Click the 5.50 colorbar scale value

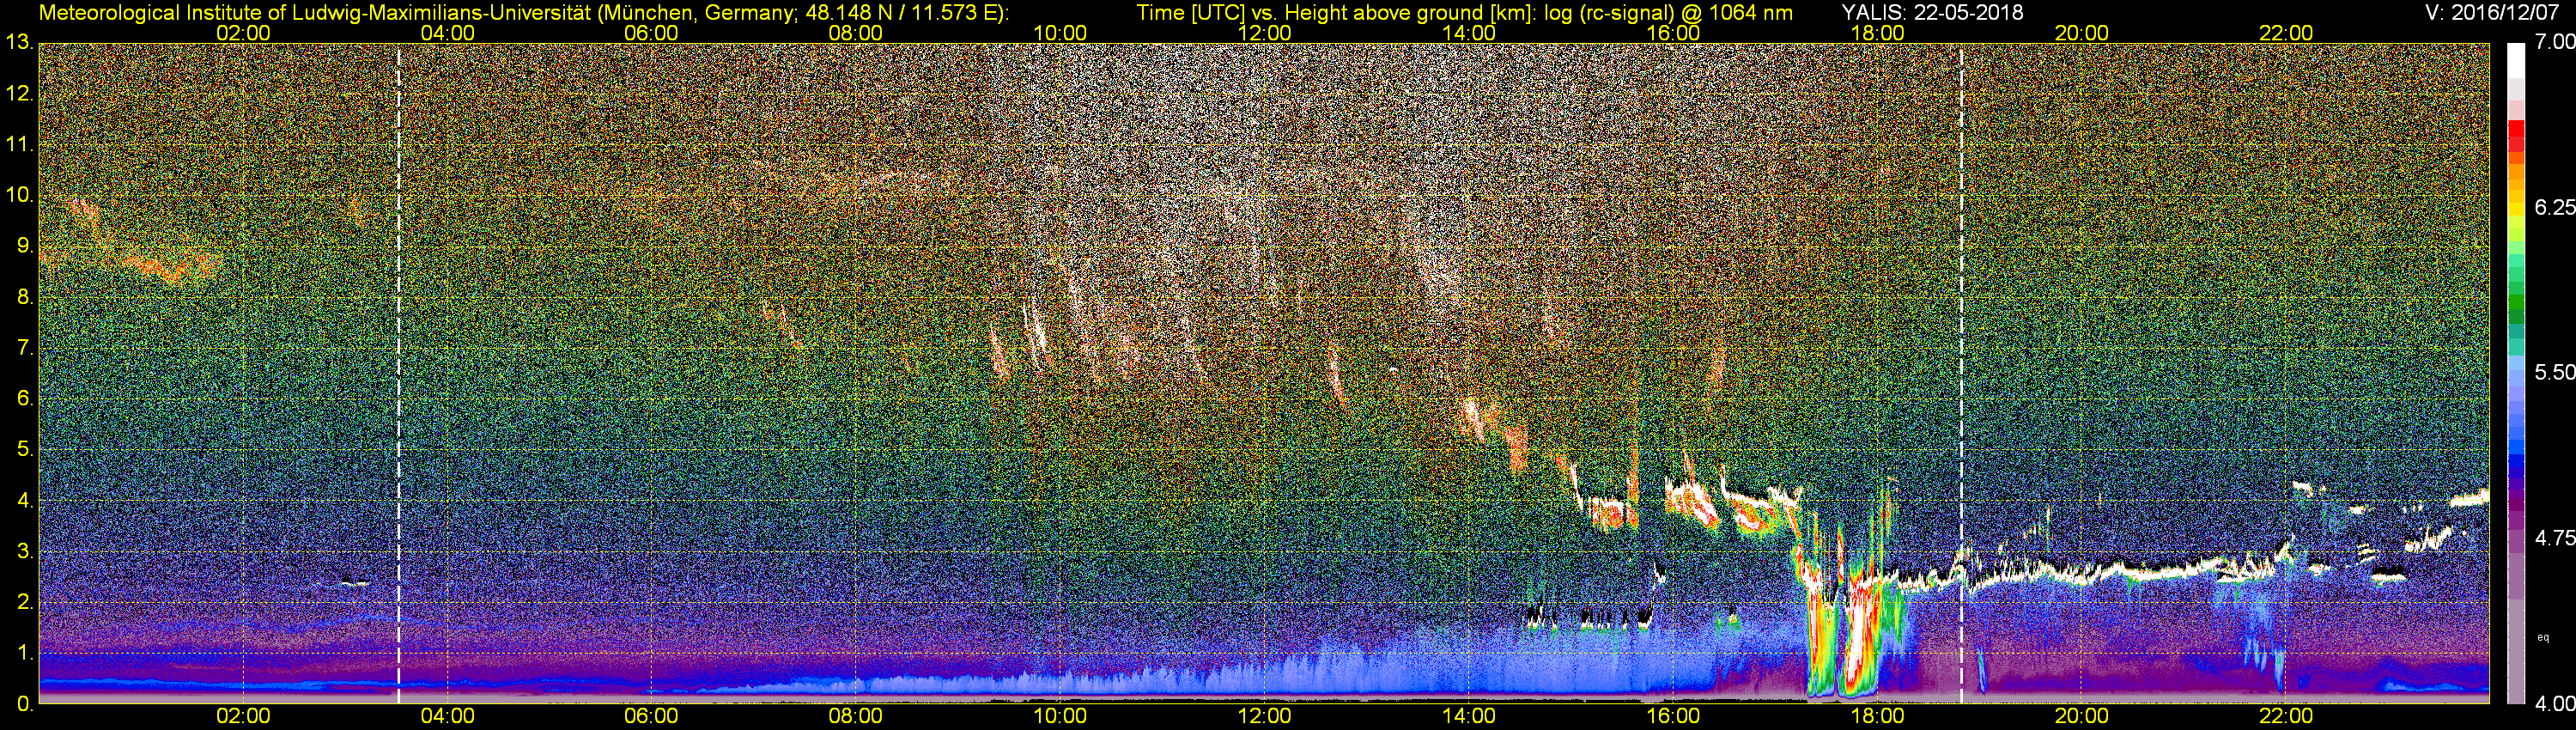pyautogui.click(x=2554, y=372)
